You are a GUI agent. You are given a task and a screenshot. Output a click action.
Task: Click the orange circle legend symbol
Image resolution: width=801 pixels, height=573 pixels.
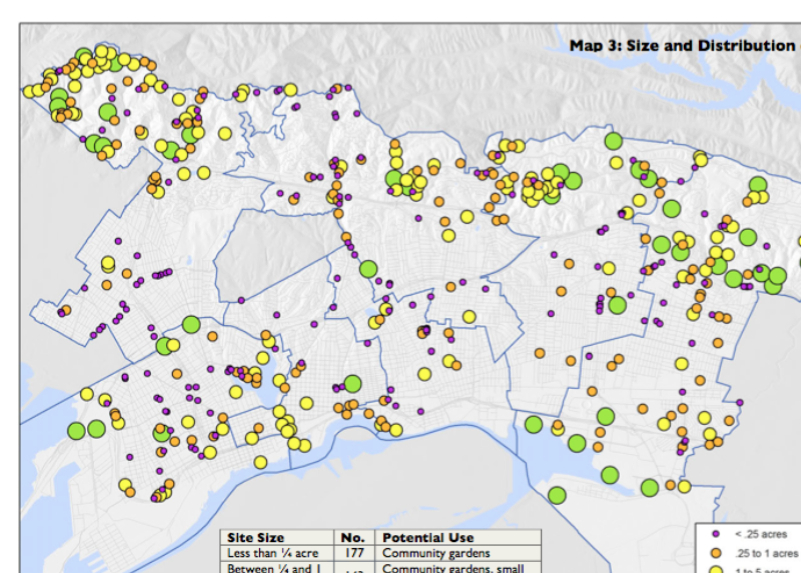pyautogui.click(x=715, y=553)
